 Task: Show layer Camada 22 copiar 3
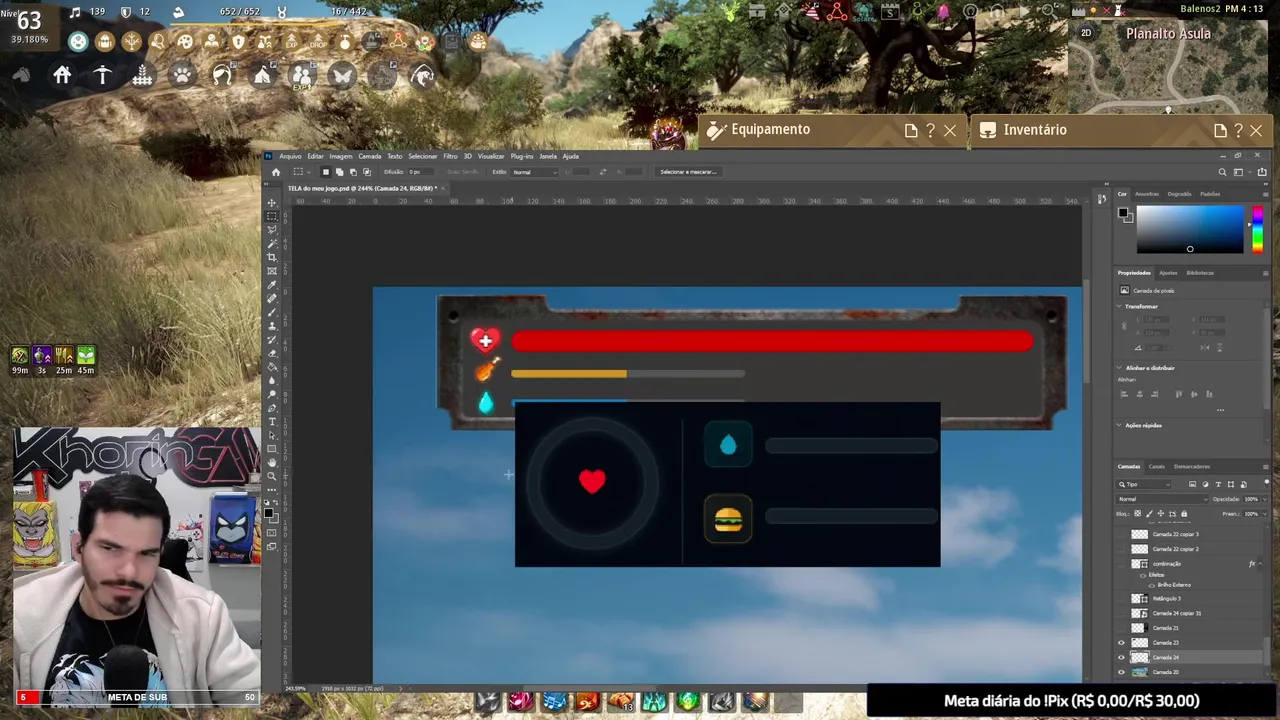point(1121,534)
